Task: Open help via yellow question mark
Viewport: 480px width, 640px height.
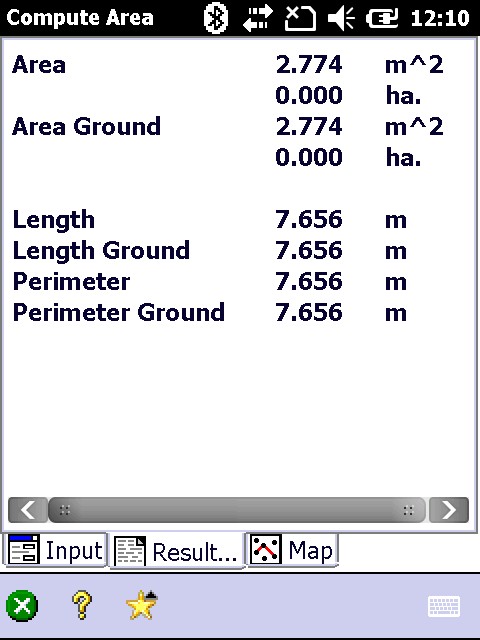Action: (82, 605)
